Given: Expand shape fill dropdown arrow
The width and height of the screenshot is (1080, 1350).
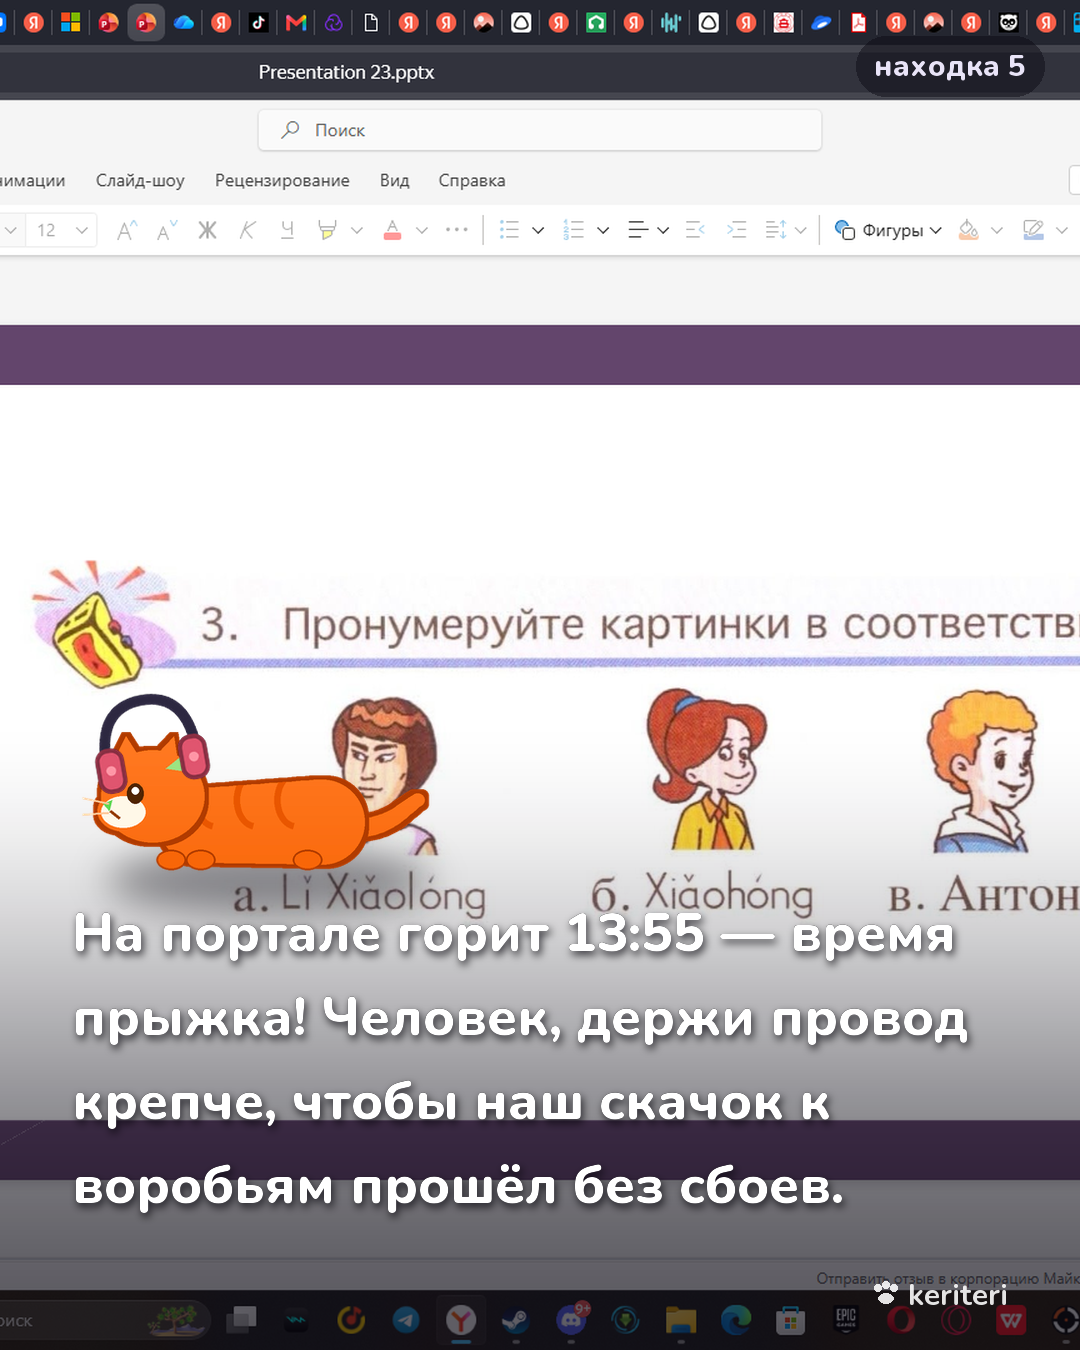Looking at the screenshot, I should click(x=997, y=230).
